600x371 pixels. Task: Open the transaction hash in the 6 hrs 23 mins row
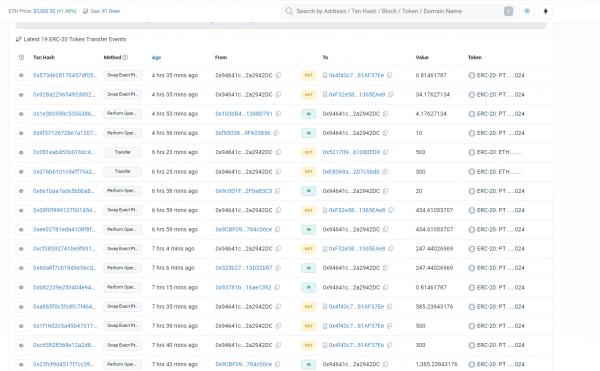coord(64,152)
